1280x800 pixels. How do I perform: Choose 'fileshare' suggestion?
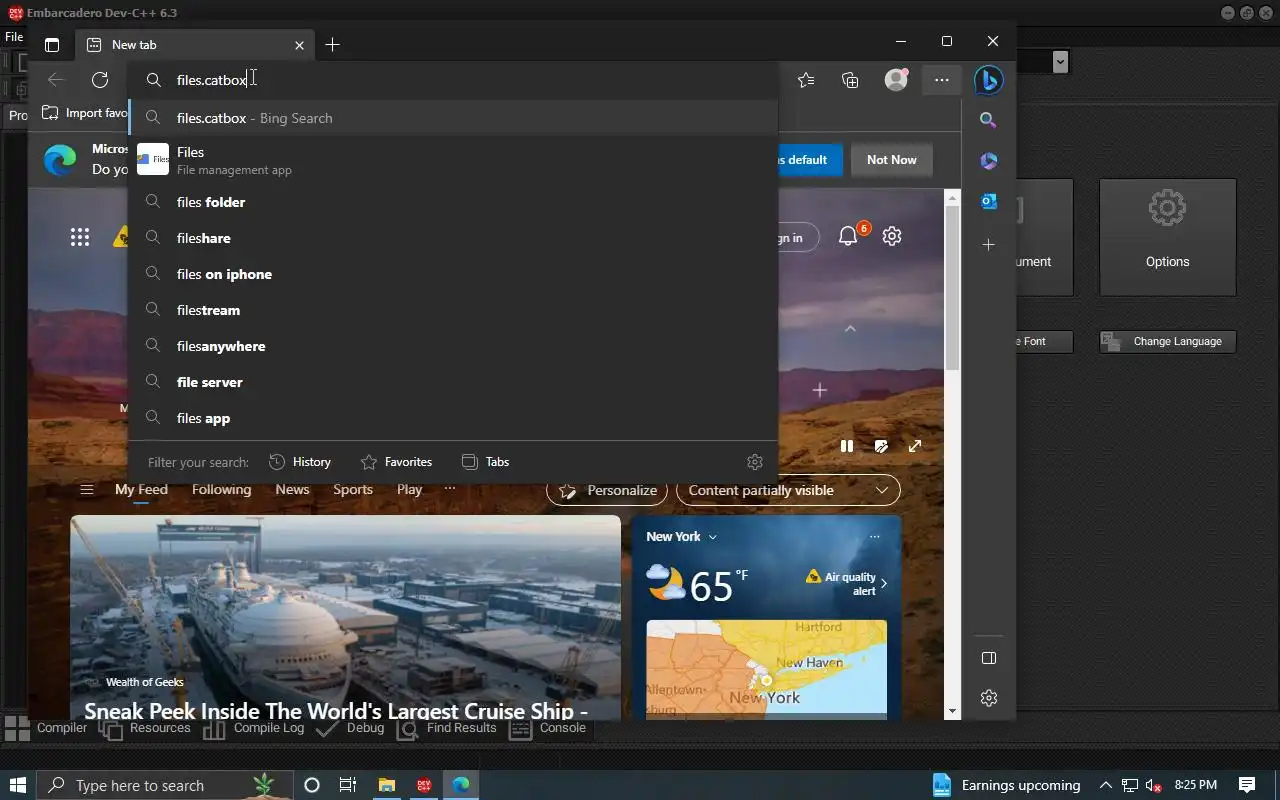tap(453, 238)
